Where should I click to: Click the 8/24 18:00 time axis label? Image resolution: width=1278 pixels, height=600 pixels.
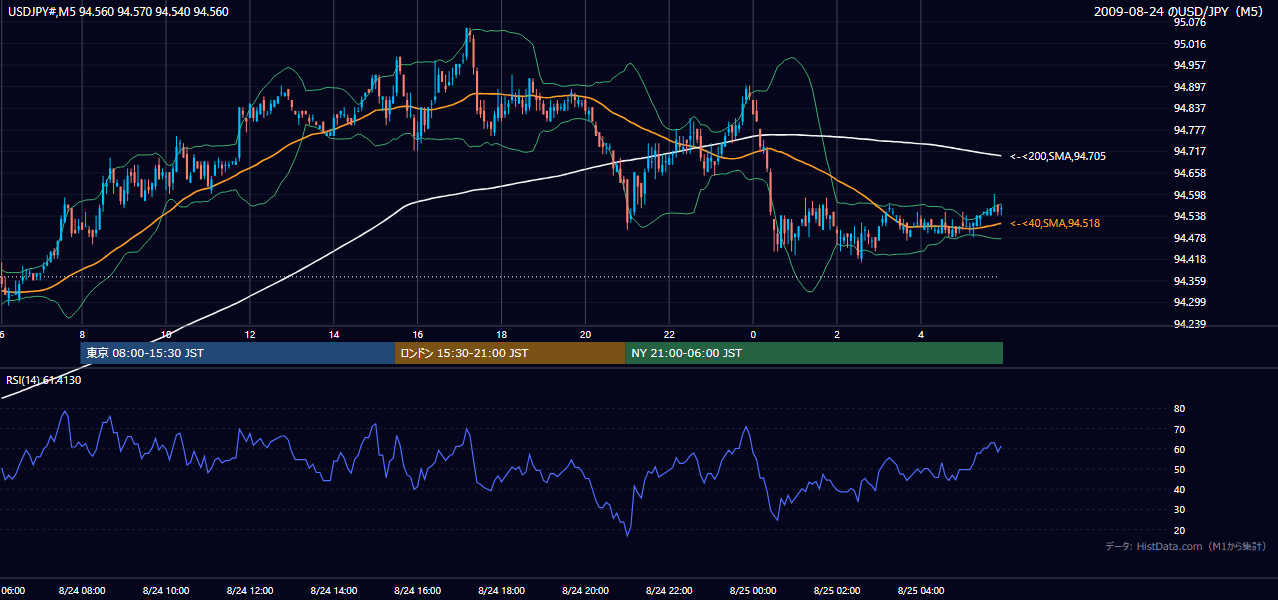[502, 590]
